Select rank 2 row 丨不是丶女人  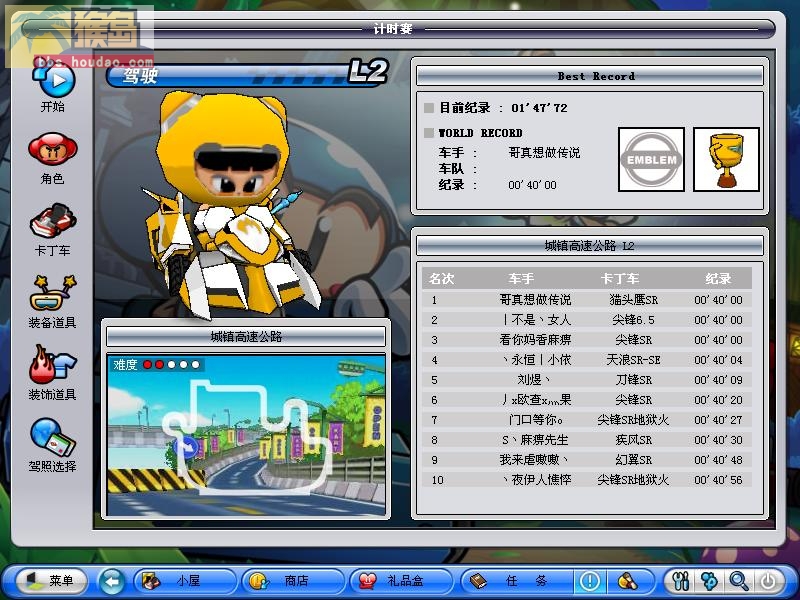[x=587, y=320]
